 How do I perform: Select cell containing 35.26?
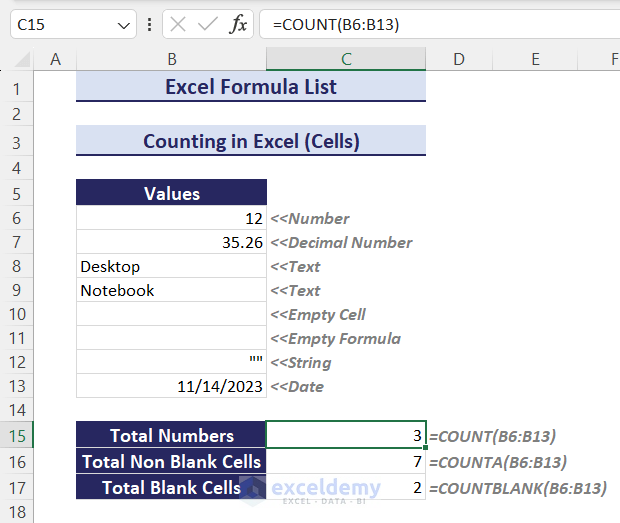[x=171, y=242]
